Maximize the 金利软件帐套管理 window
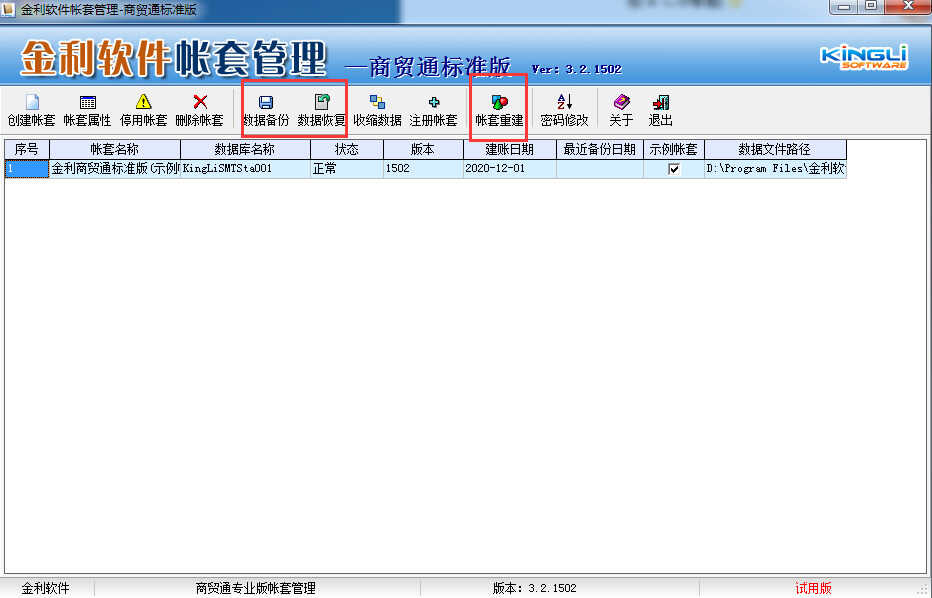 pos(871,7)
